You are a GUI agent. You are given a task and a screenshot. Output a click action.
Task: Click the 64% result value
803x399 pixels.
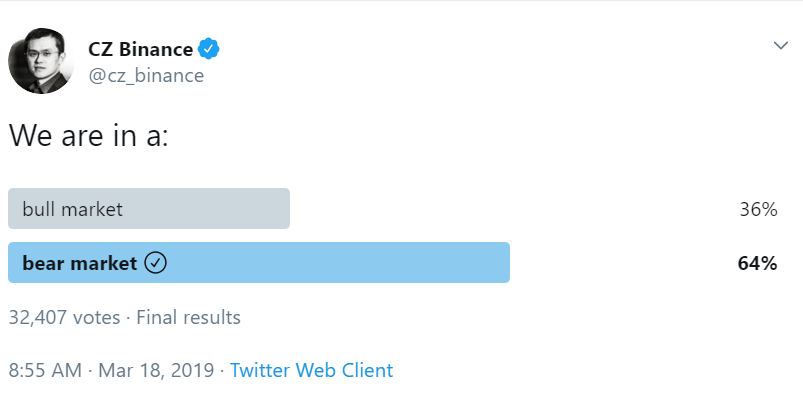[757, 263]
